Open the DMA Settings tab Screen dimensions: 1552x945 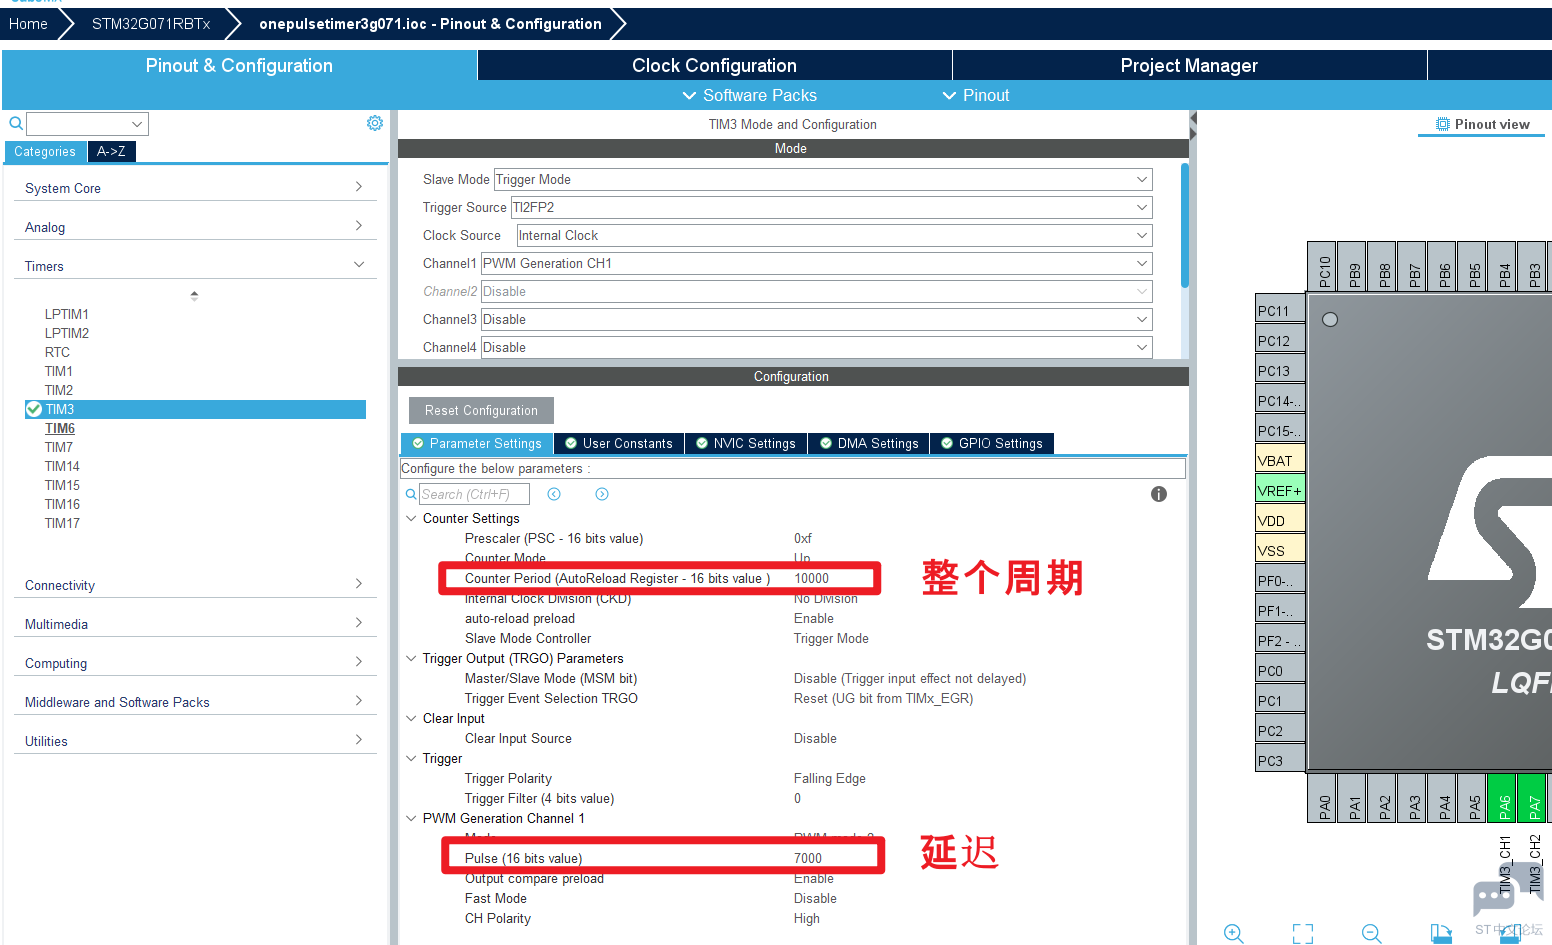pos(869,443)
